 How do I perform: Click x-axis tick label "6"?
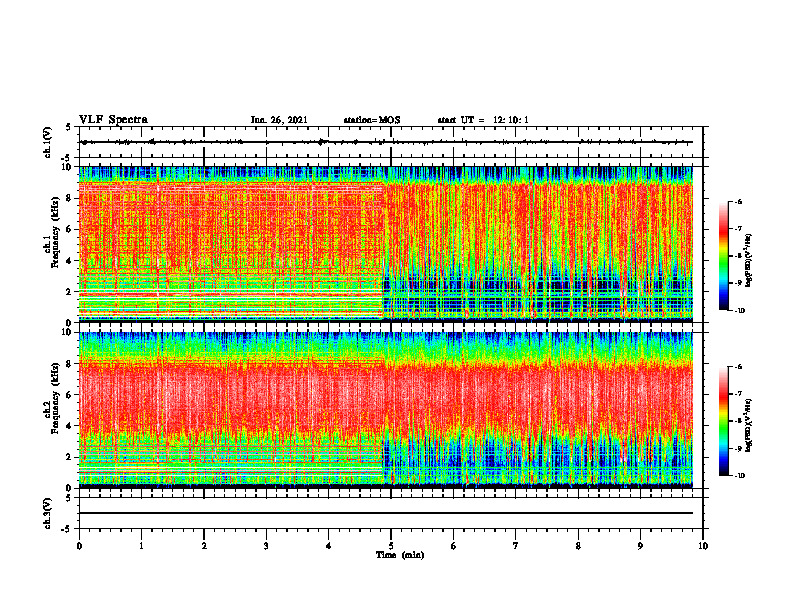[454, 546]
